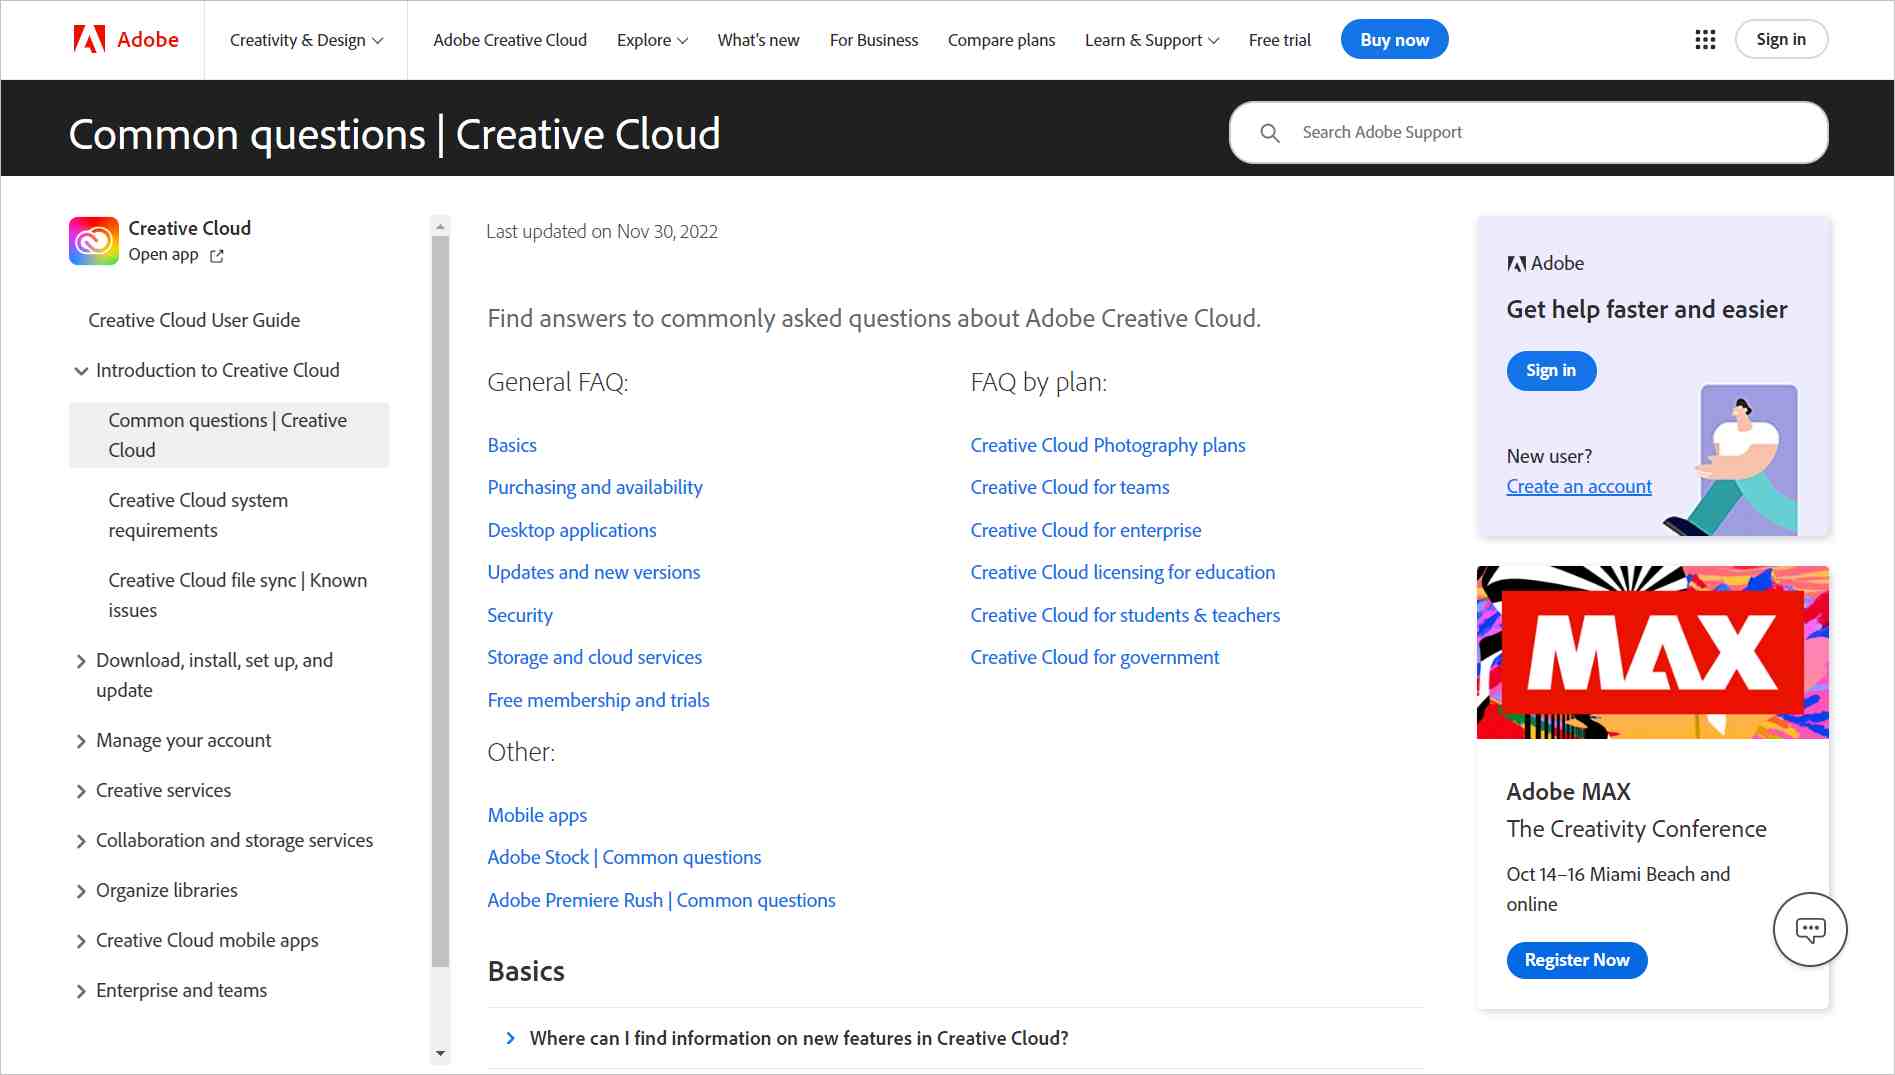
Task: Click the sidebar scrollbar thumb
Action: click(x=440, y=602)
